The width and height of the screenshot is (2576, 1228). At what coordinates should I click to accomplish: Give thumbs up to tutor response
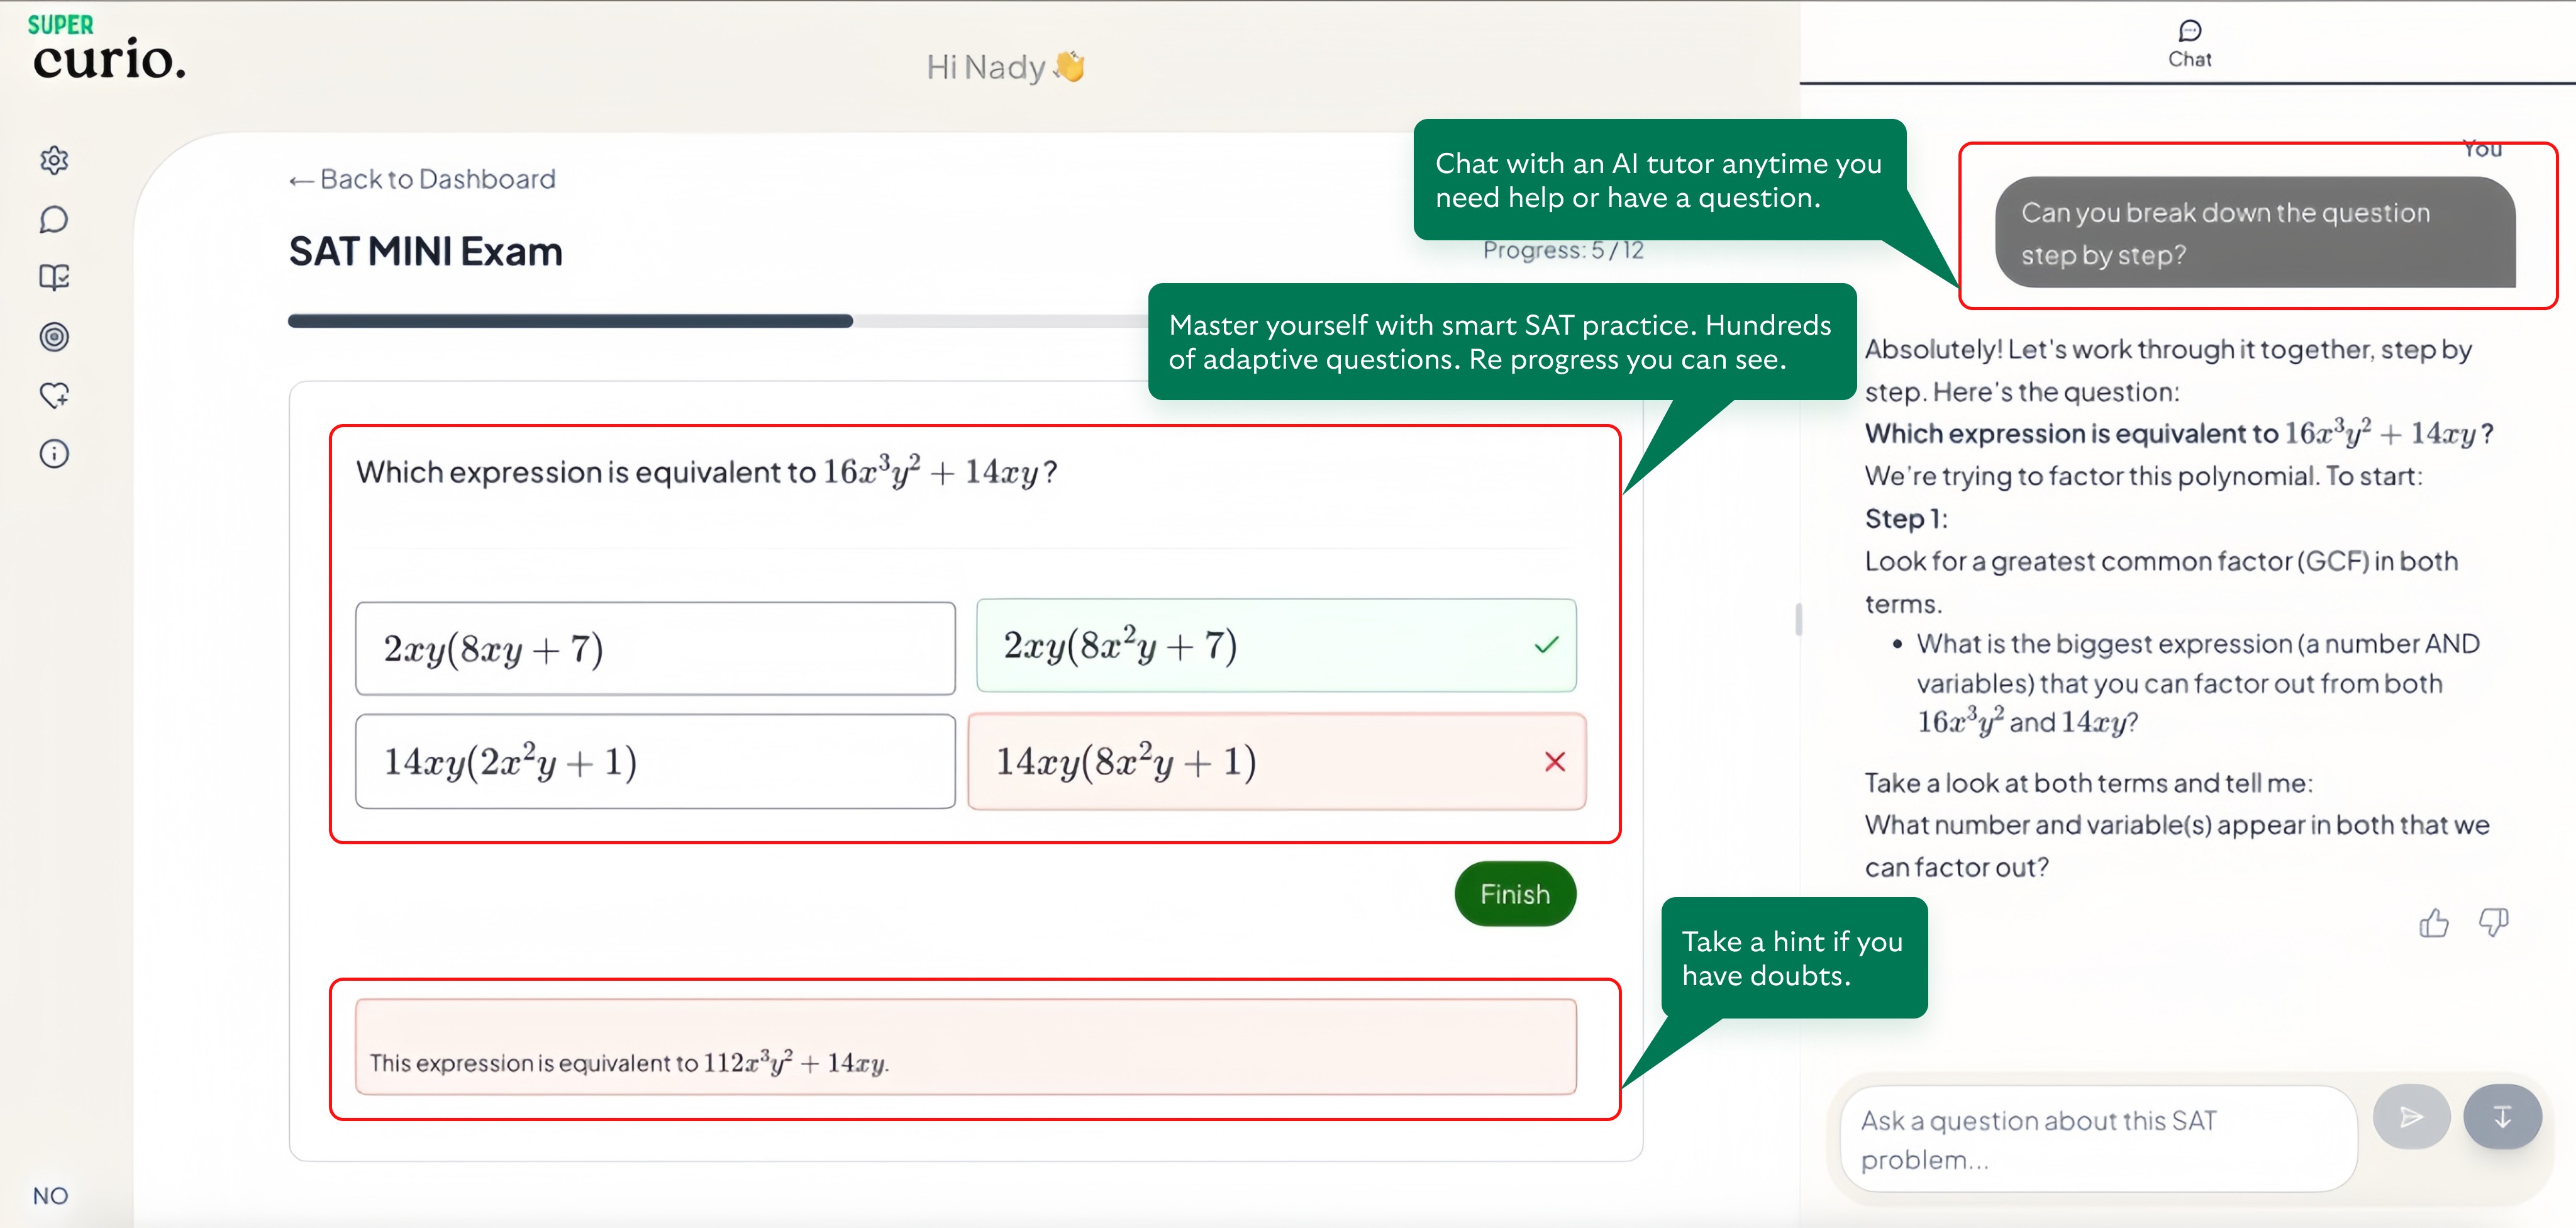tap(2433, 922)
